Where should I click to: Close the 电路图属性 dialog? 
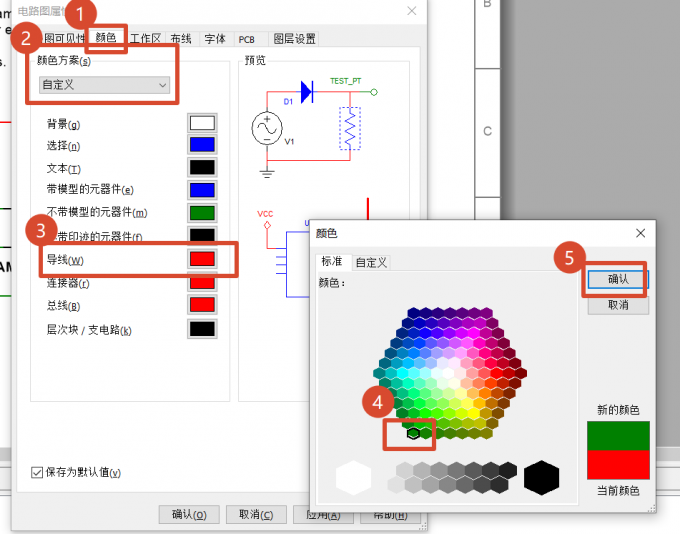click(x=412, y=11)
